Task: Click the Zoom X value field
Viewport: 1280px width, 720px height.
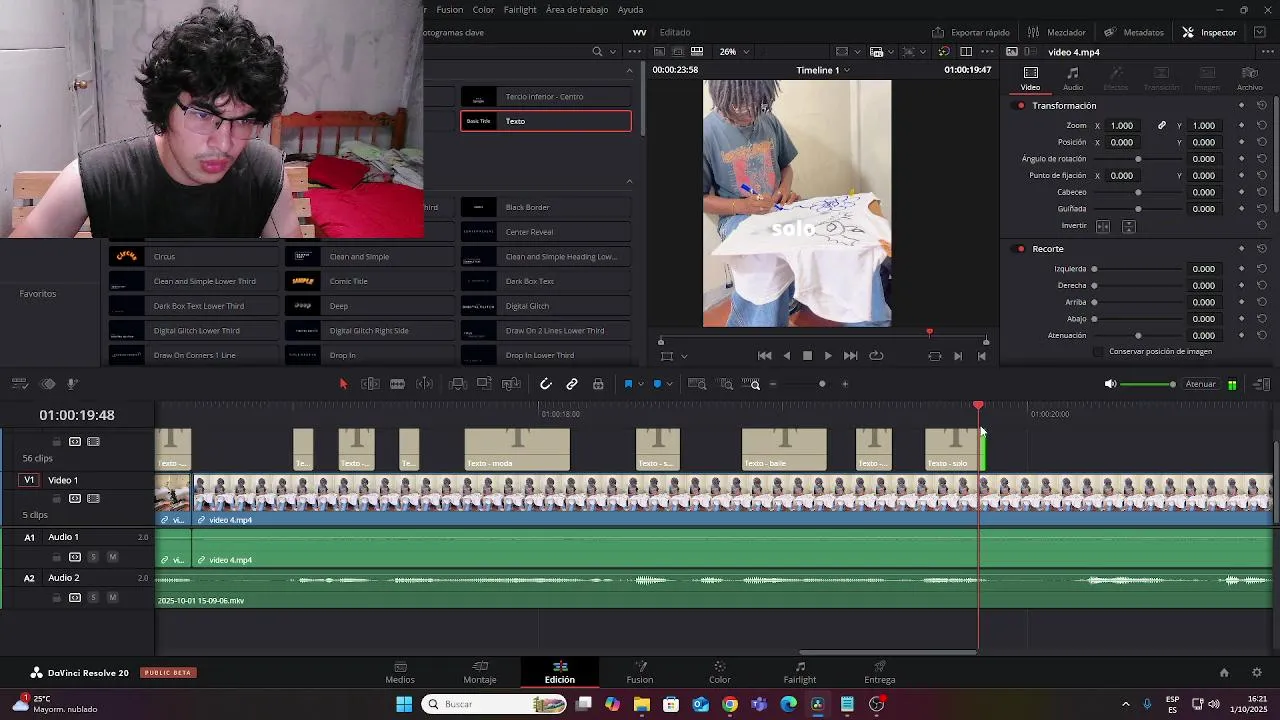Action: (1122, 126)
